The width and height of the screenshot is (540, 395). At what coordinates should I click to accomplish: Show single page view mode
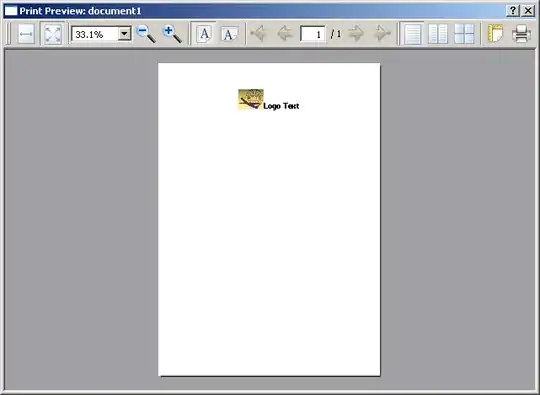click(412, 34)
